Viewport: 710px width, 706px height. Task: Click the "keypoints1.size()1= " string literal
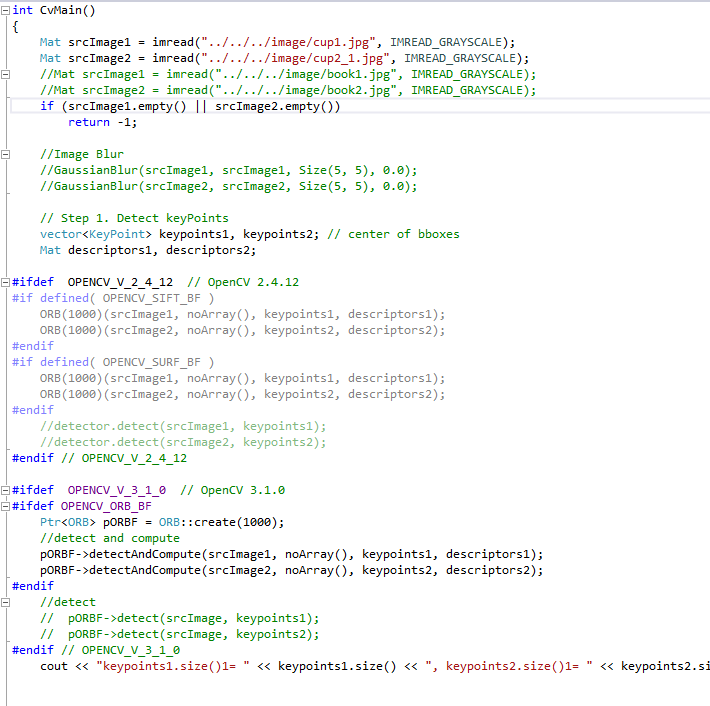173,666
